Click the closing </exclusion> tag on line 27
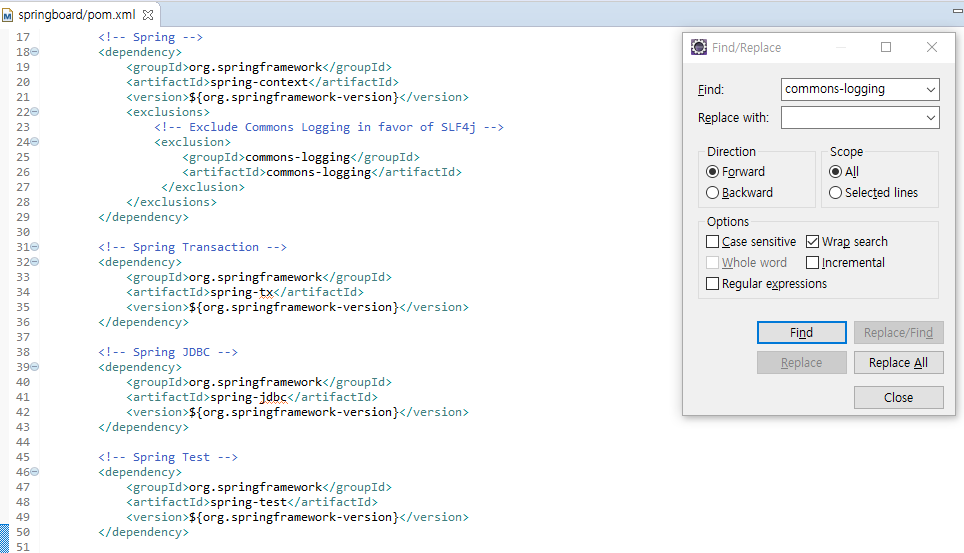This screenshot has width=964, height=553. pos(203,187)
